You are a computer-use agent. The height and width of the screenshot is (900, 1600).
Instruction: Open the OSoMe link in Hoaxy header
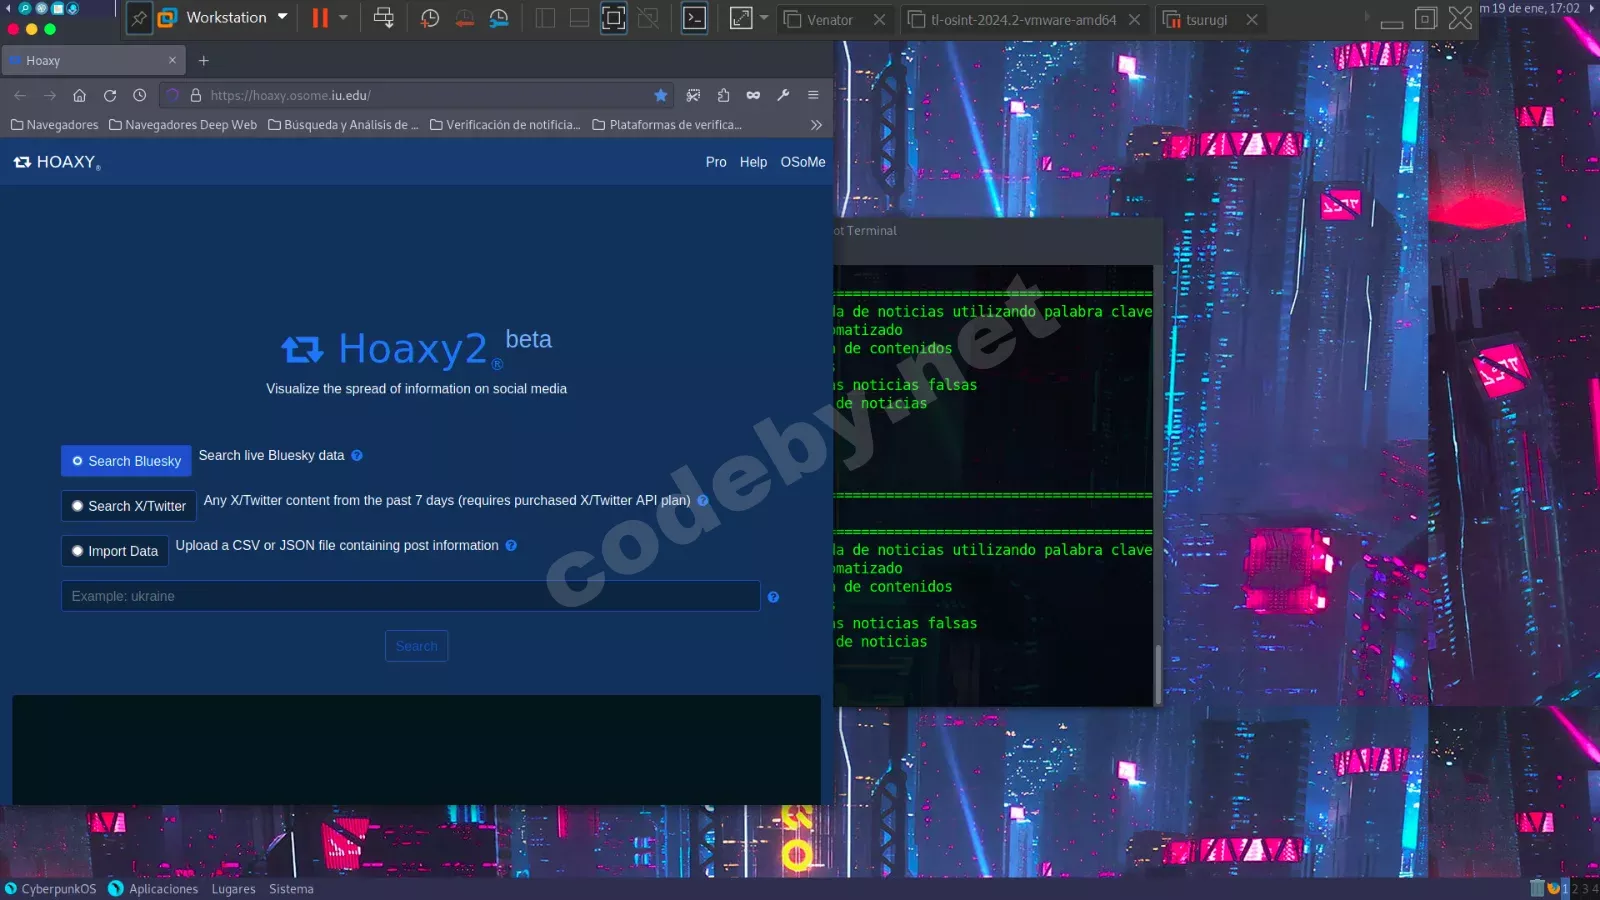[x=803, y=162]
